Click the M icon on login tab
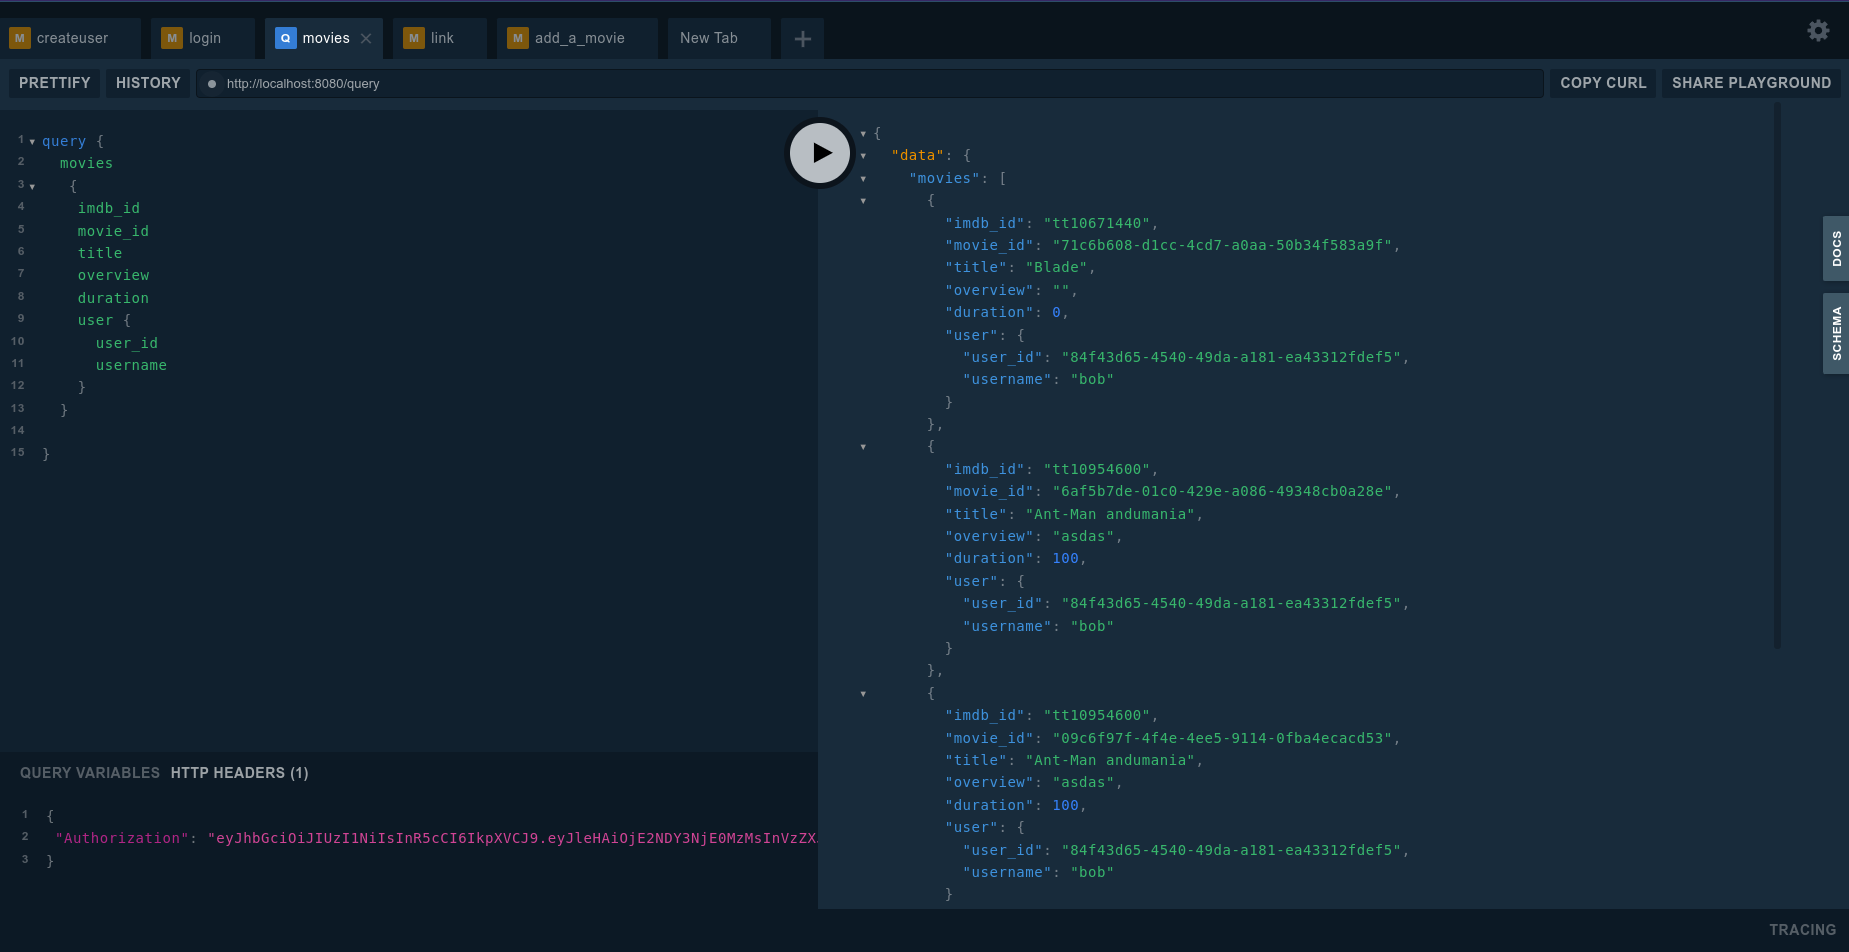 pyautogui.click(x=172, y=38)
